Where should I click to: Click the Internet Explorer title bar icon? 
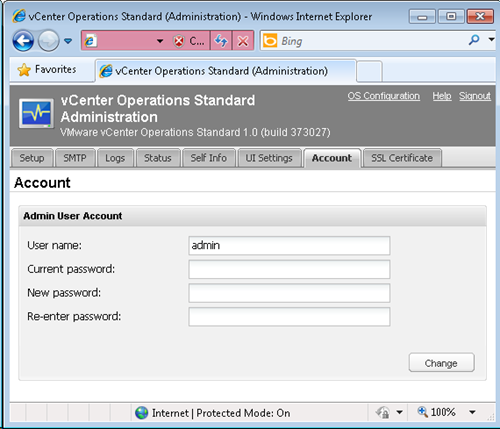coord(19,16)
